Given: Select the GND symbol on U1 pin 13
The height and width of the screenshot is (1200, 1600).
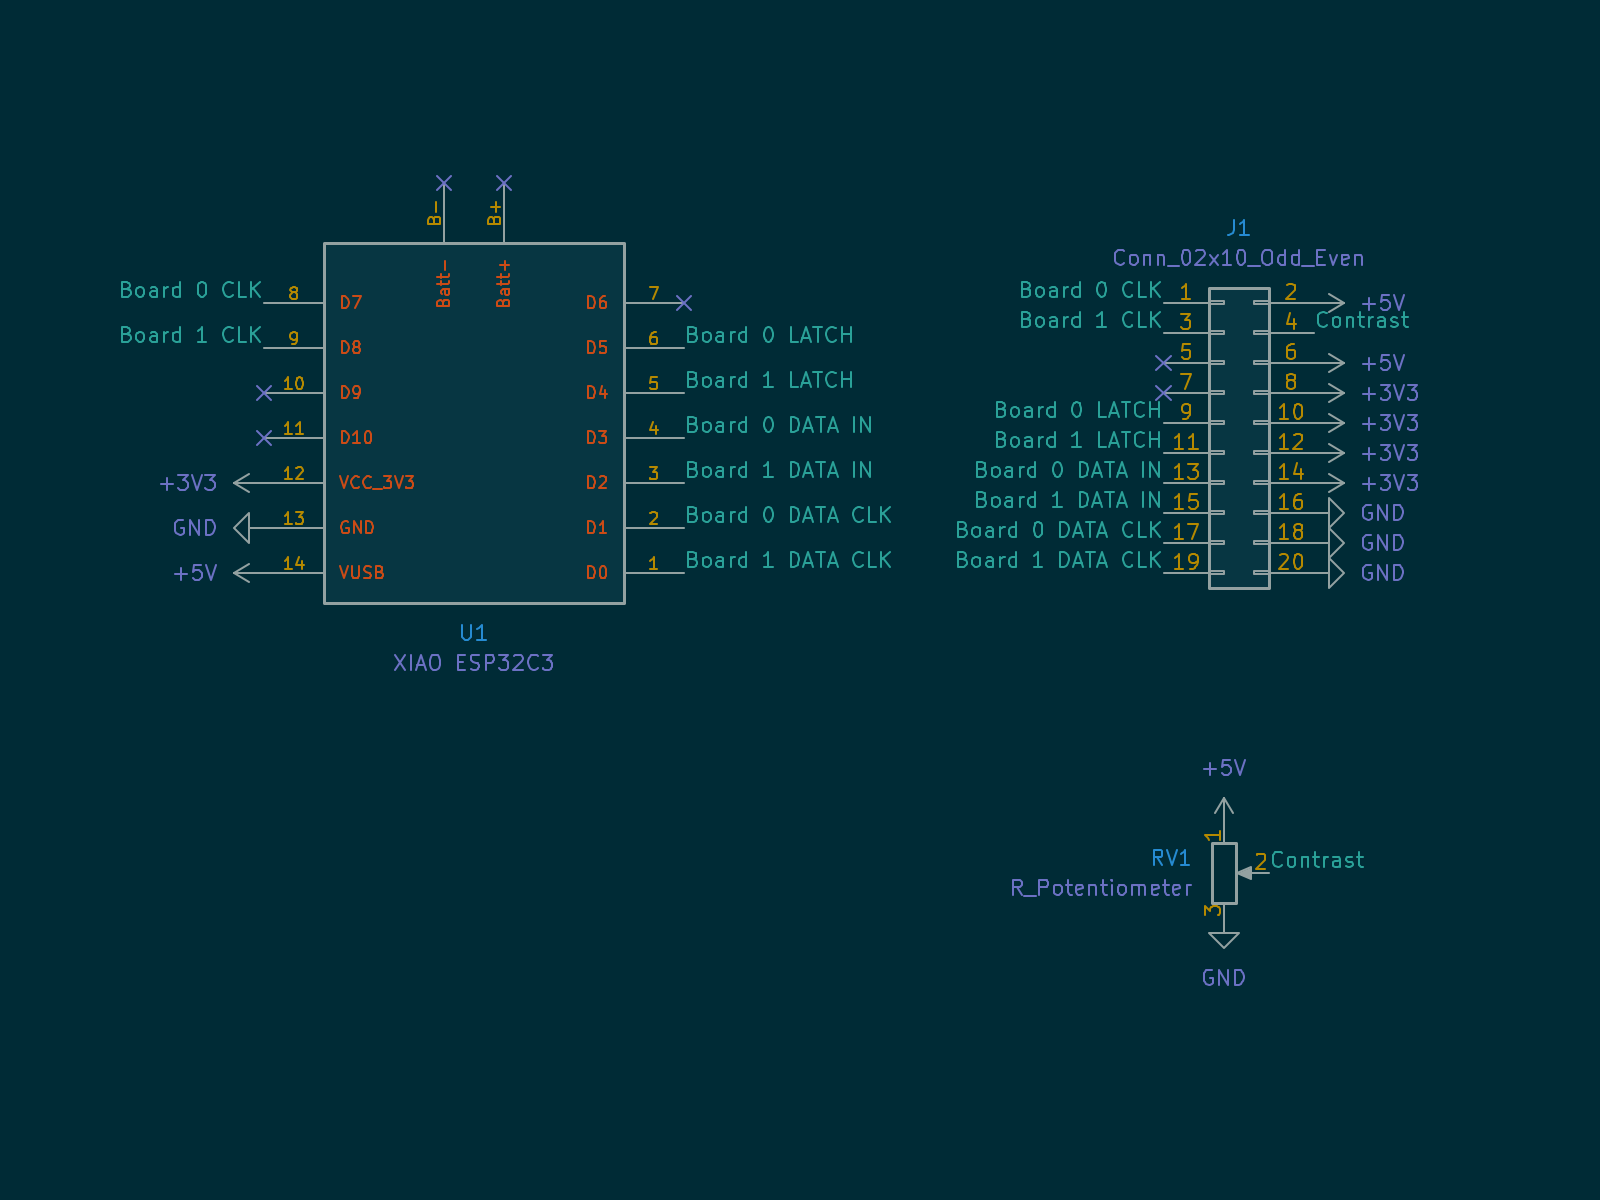Looking at the screenshot, I should 242,528.
